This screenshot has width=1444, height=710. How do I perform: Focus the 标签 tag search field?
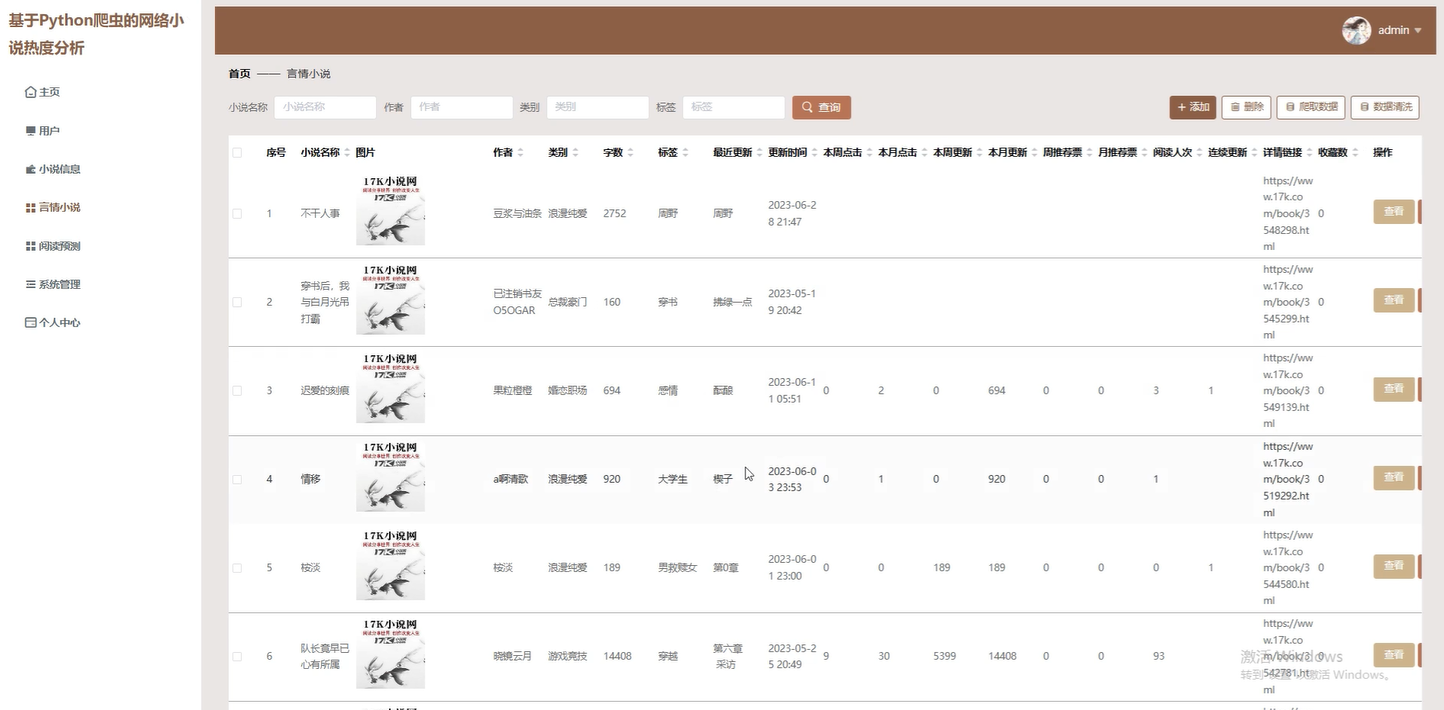point(733,107)
